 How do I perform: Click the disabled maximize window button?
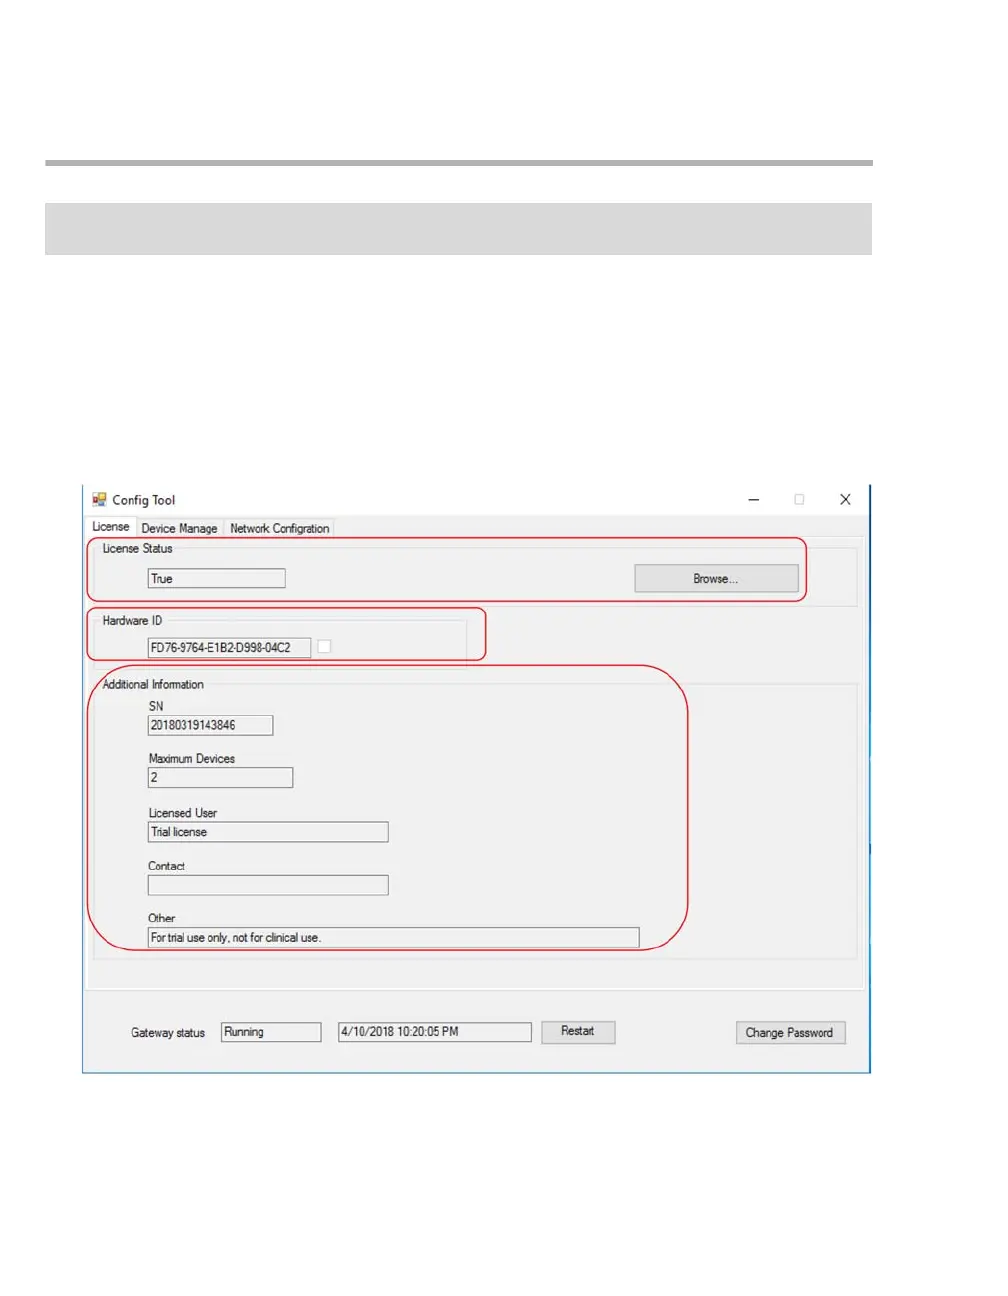(x=799, y=499)
